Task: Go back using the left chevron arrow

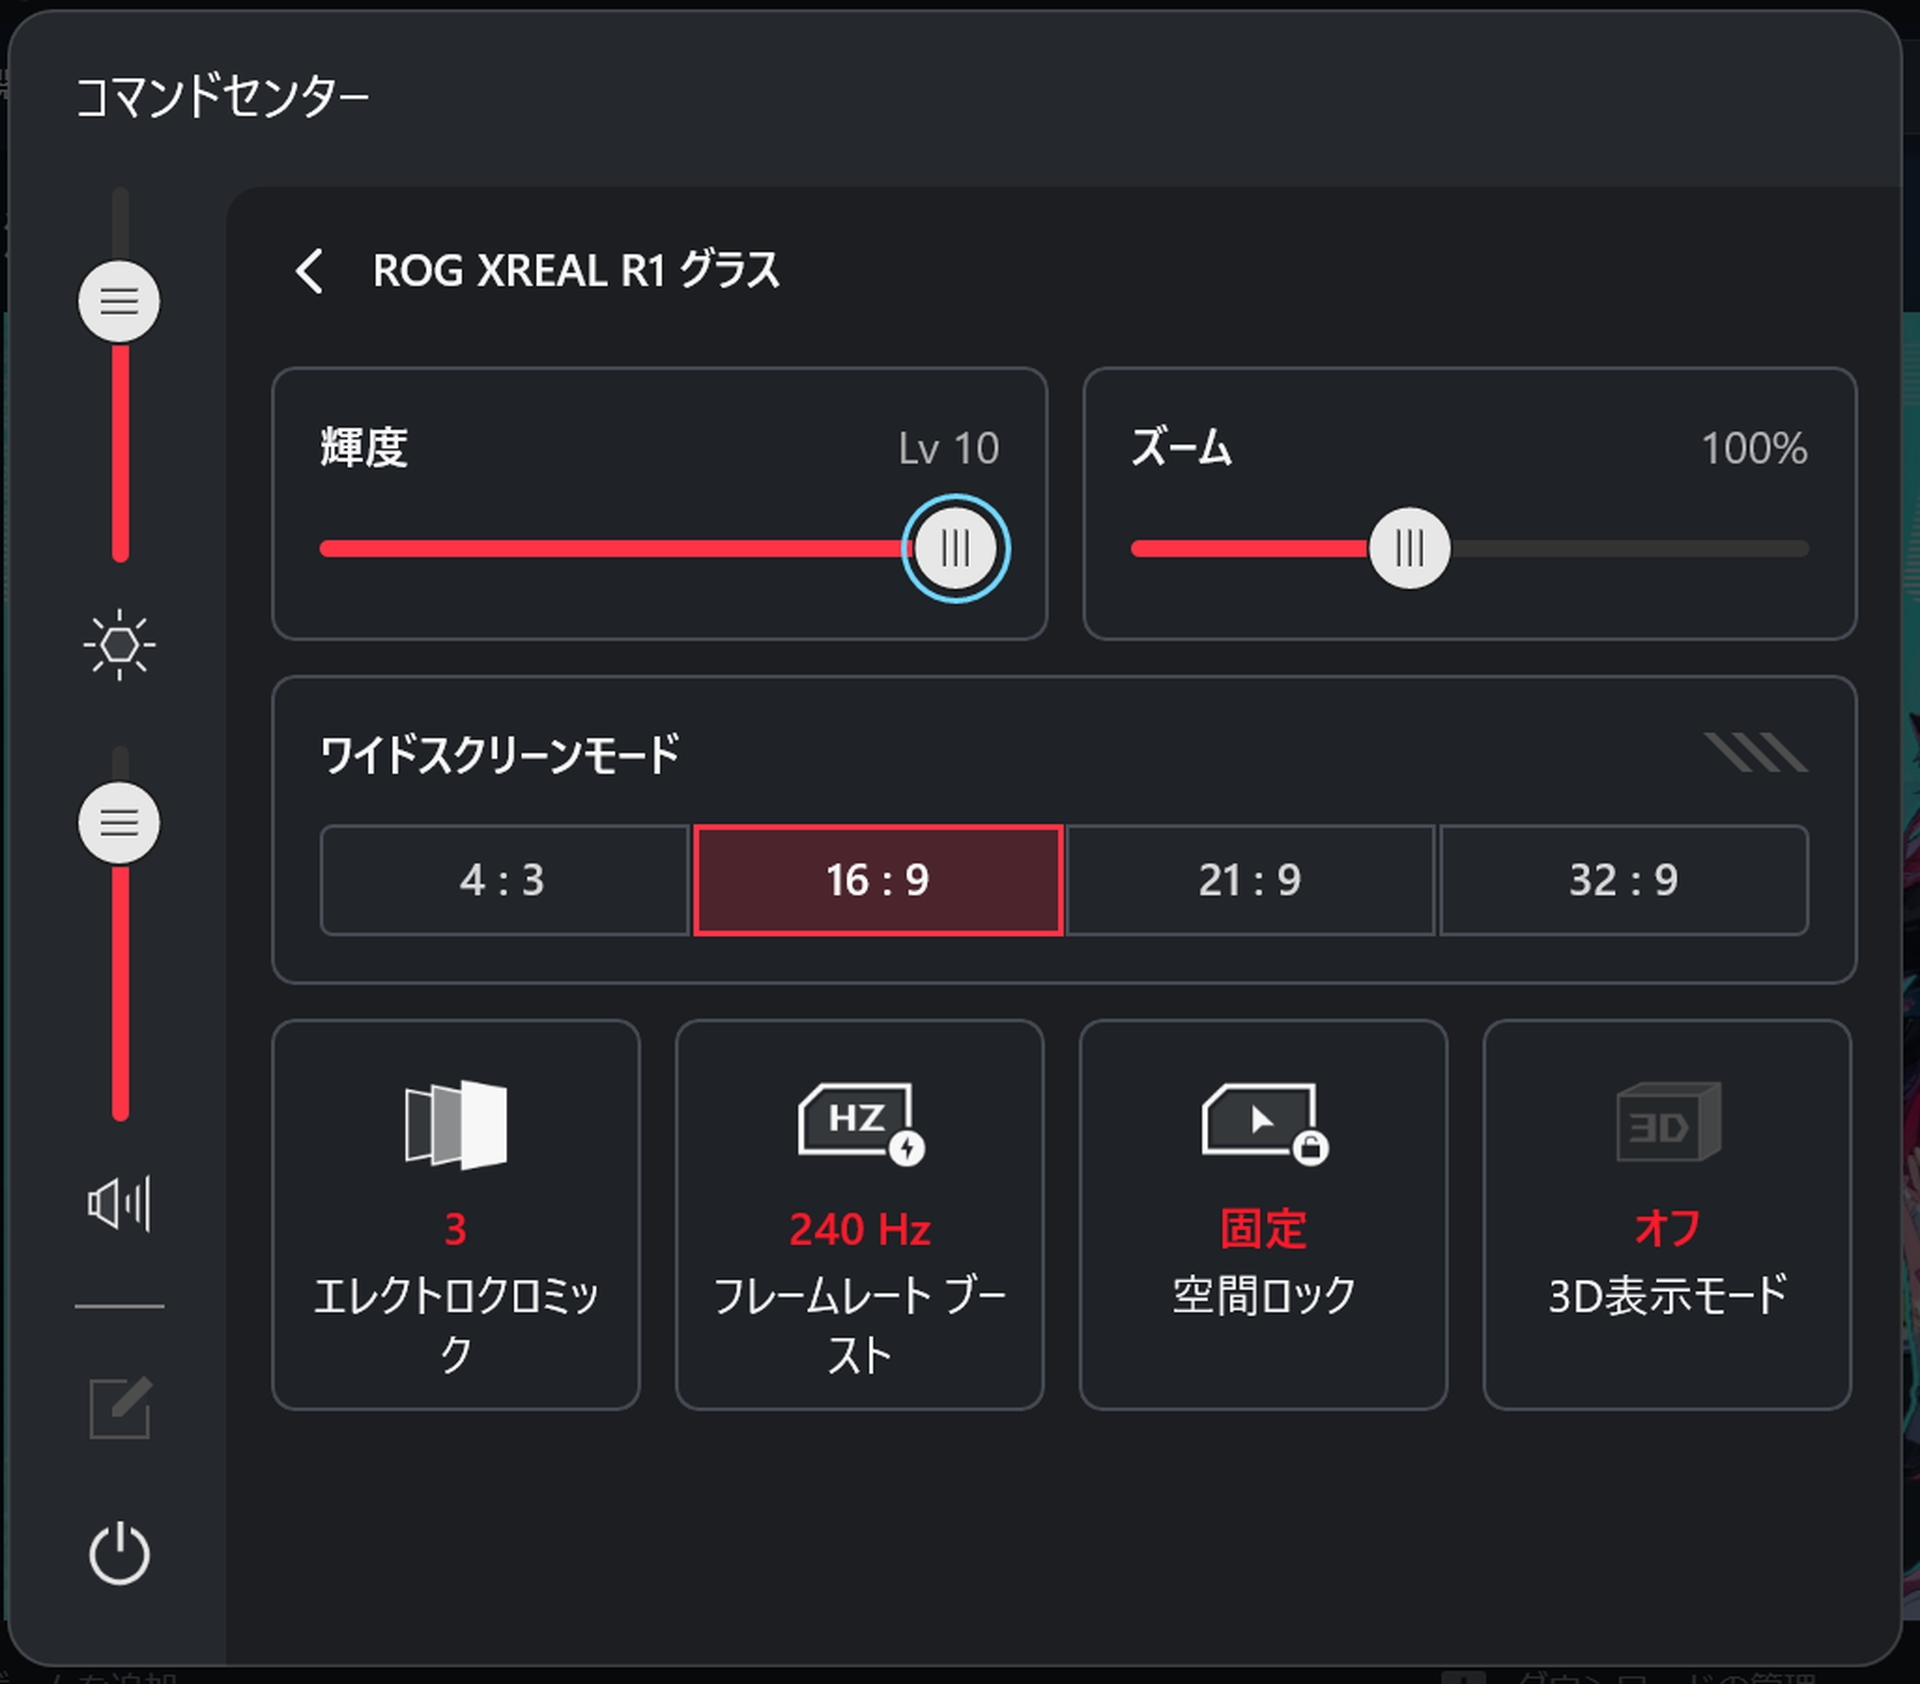Action: [x=310, y=271]
